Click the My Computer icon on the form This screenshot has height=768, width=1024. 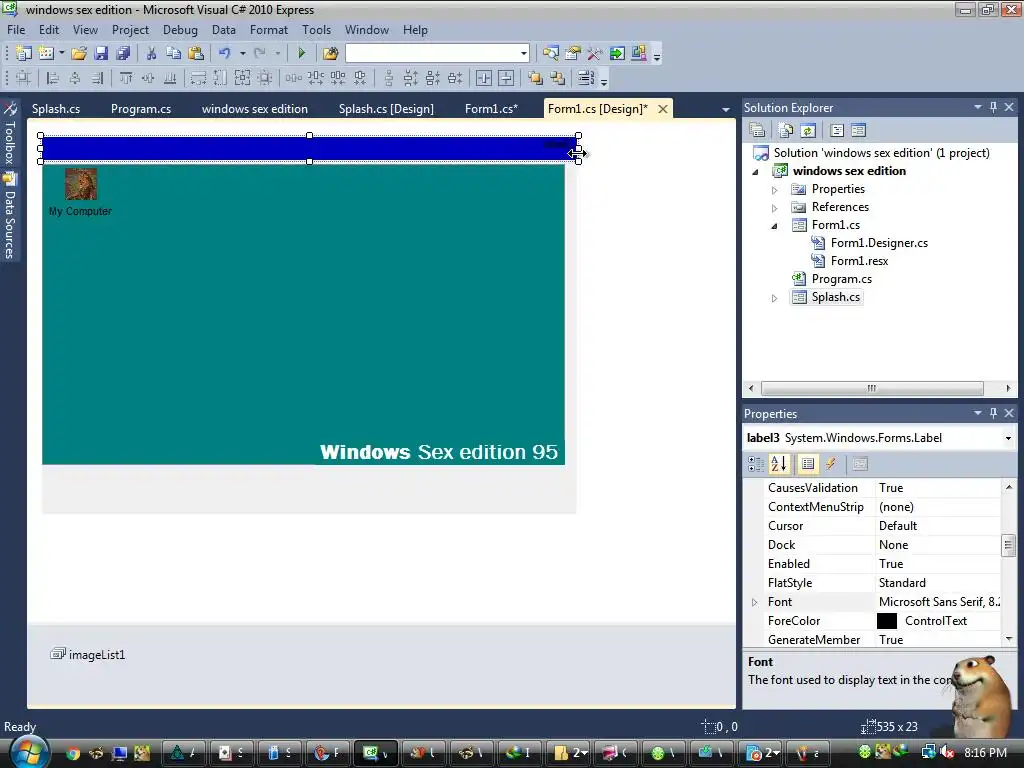(x=81, y=184)
